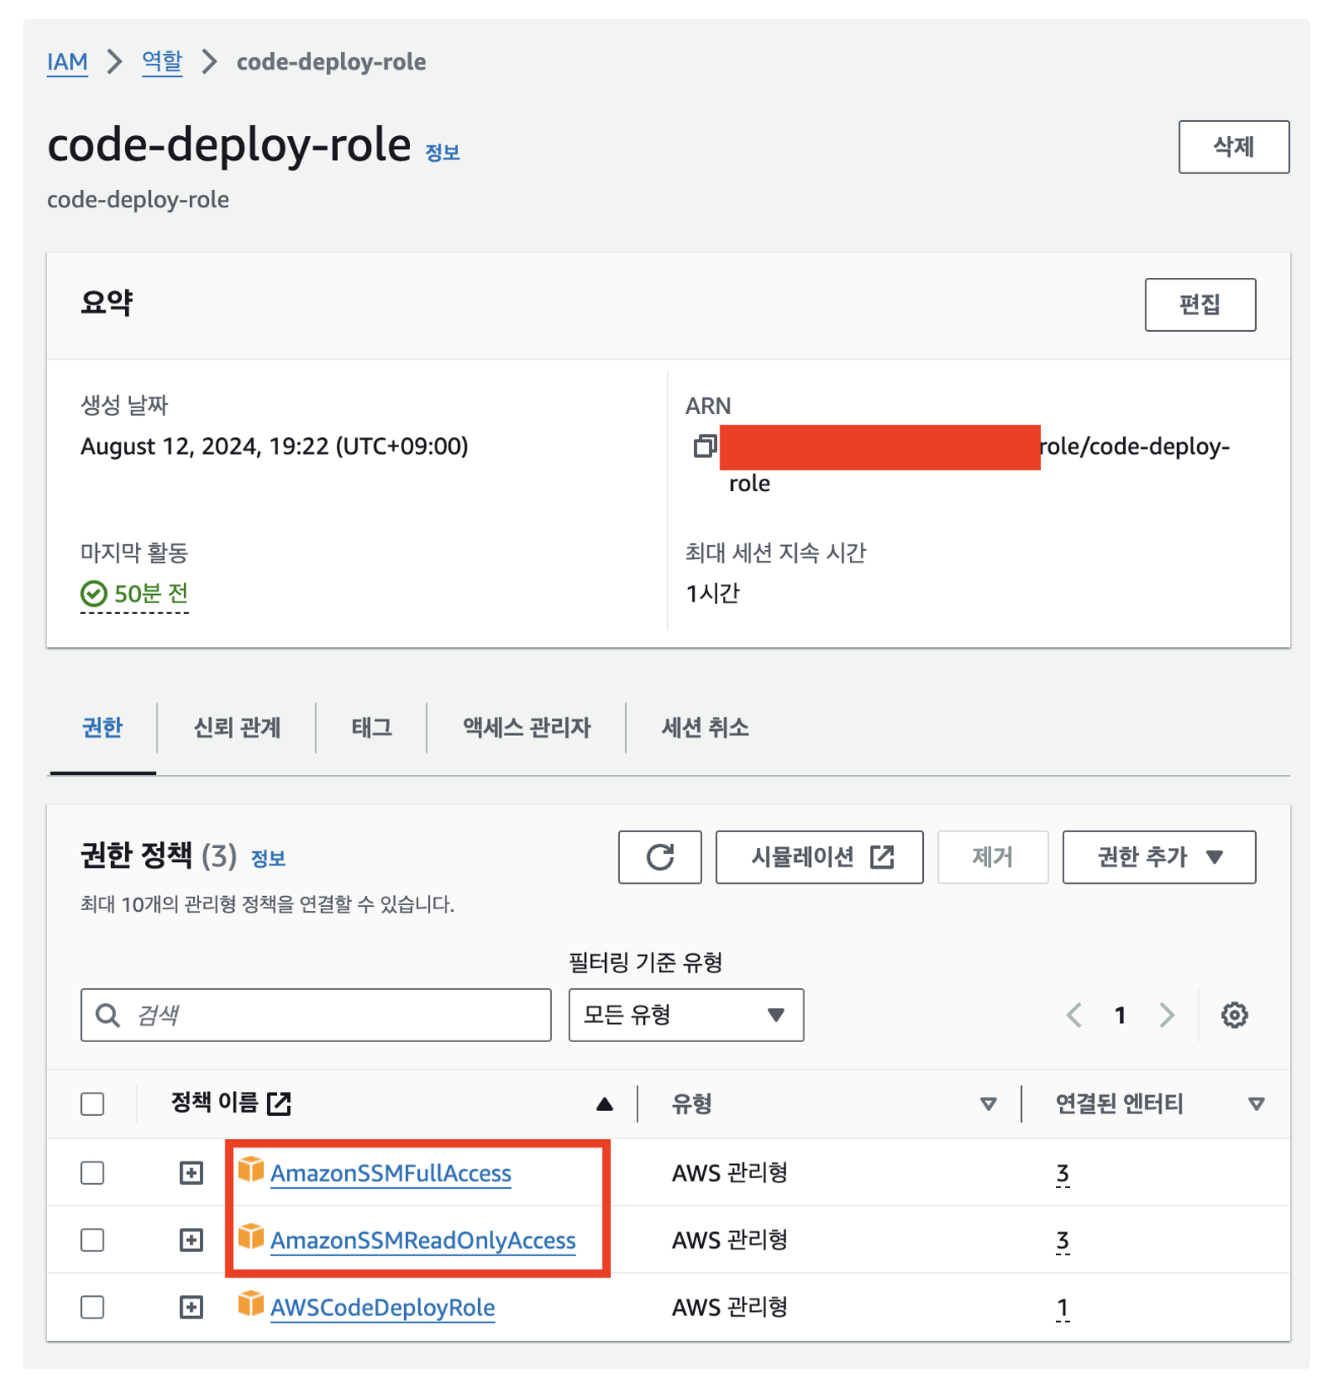Toggle the select-all policies checkbox
Image resolution: width=1324 pixels, height=1378 pixels.
tap(92, 1104)
